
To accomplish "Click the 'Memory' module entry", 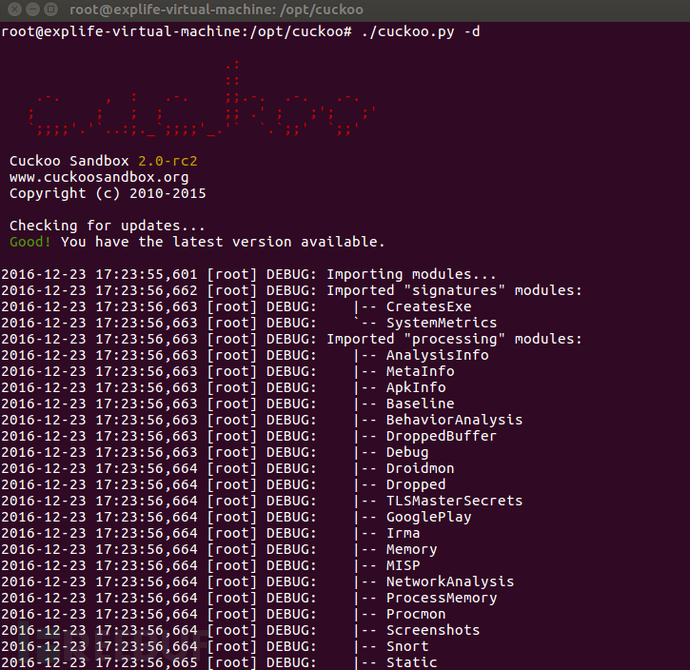I will (411, 549).
